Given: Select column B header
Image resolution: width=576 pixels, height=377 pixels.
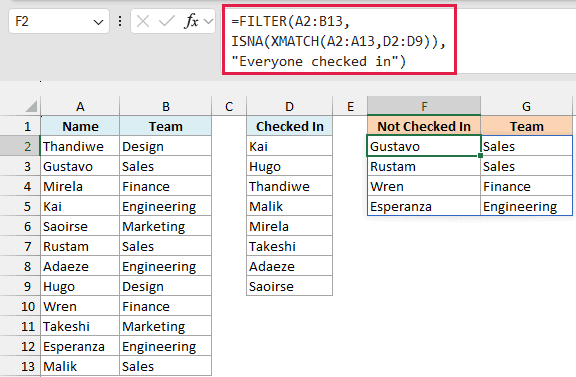Looking at the screenshot, I should click(166, 107).
